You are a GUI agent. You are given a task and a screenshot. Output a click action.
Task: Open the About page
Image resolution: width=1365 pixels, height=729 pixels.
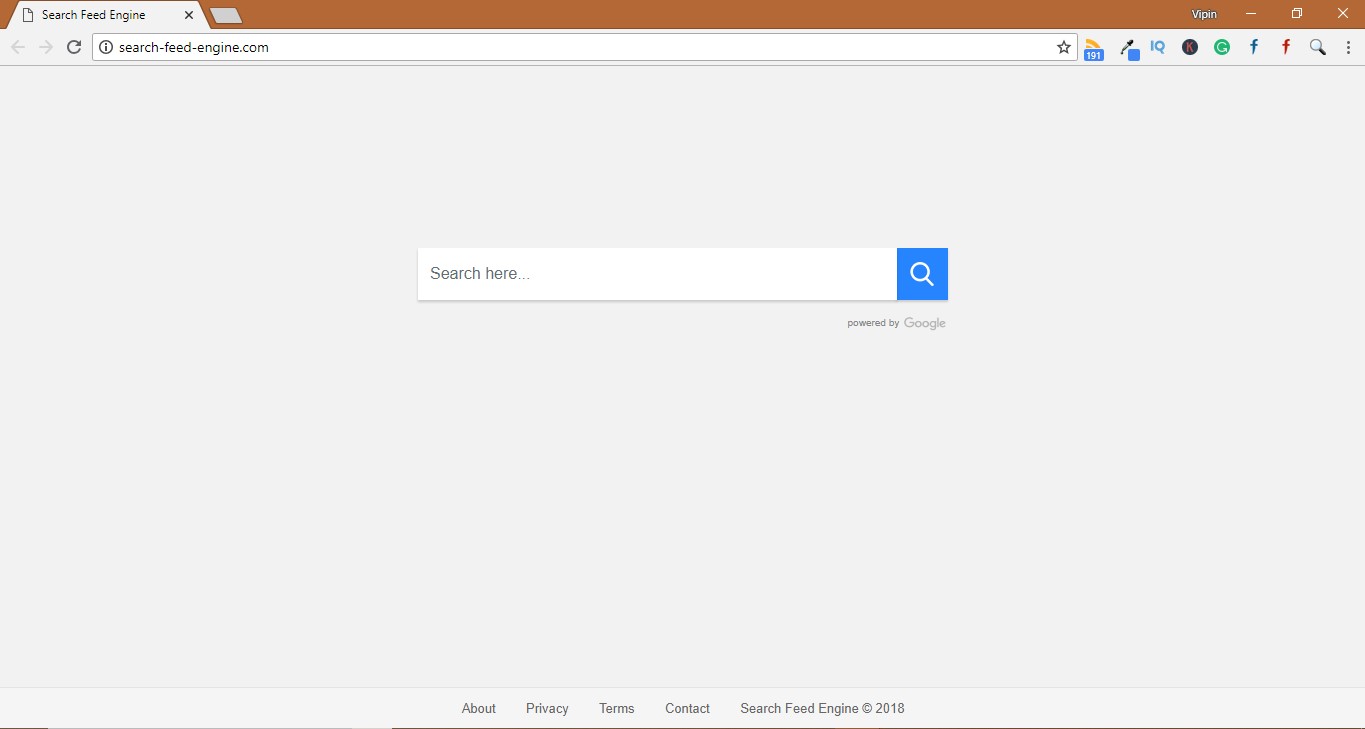coord(478,708)
